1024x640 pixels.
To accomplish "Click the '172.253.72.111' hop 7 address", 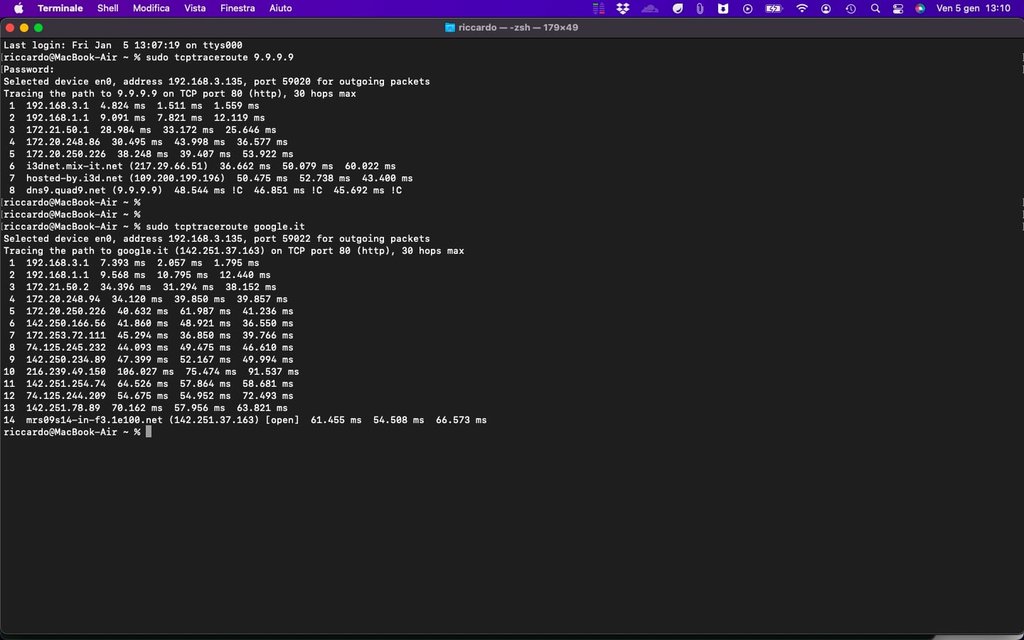I will (x=66, y=335).
